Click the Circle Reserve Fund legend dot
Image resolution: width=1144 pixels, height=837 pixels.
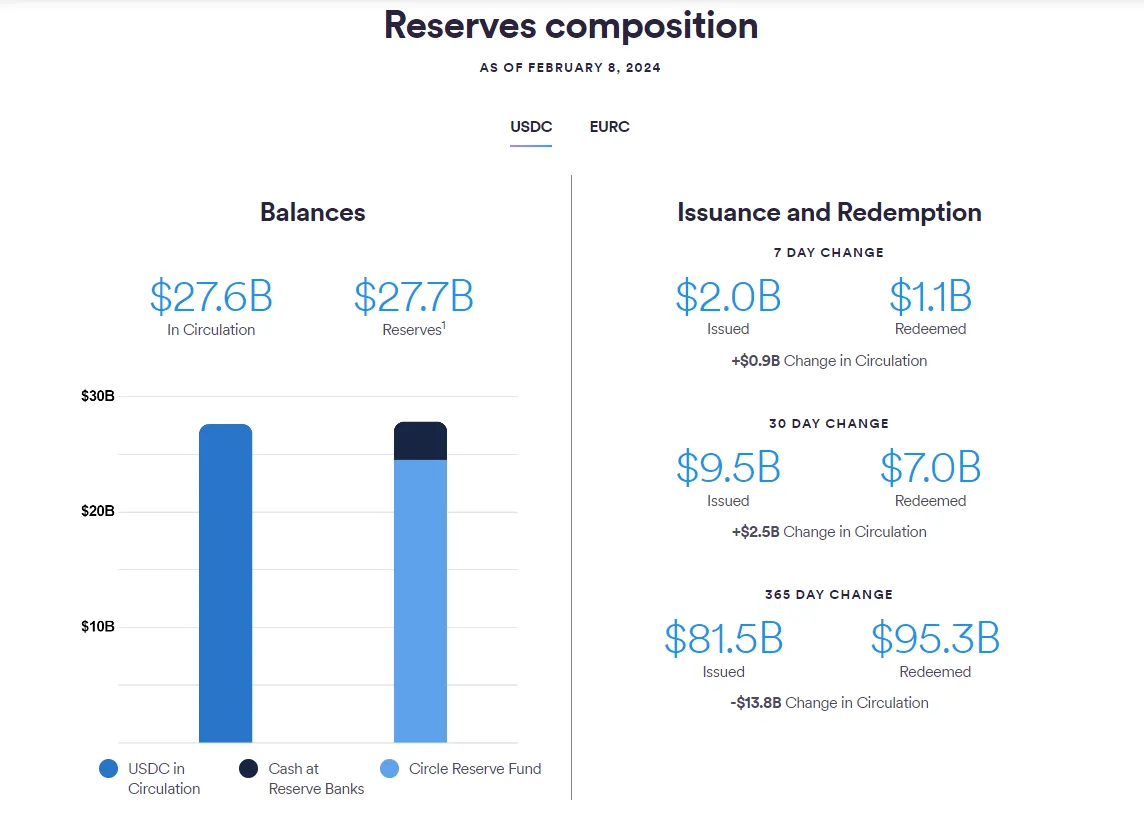pos(390,769)
